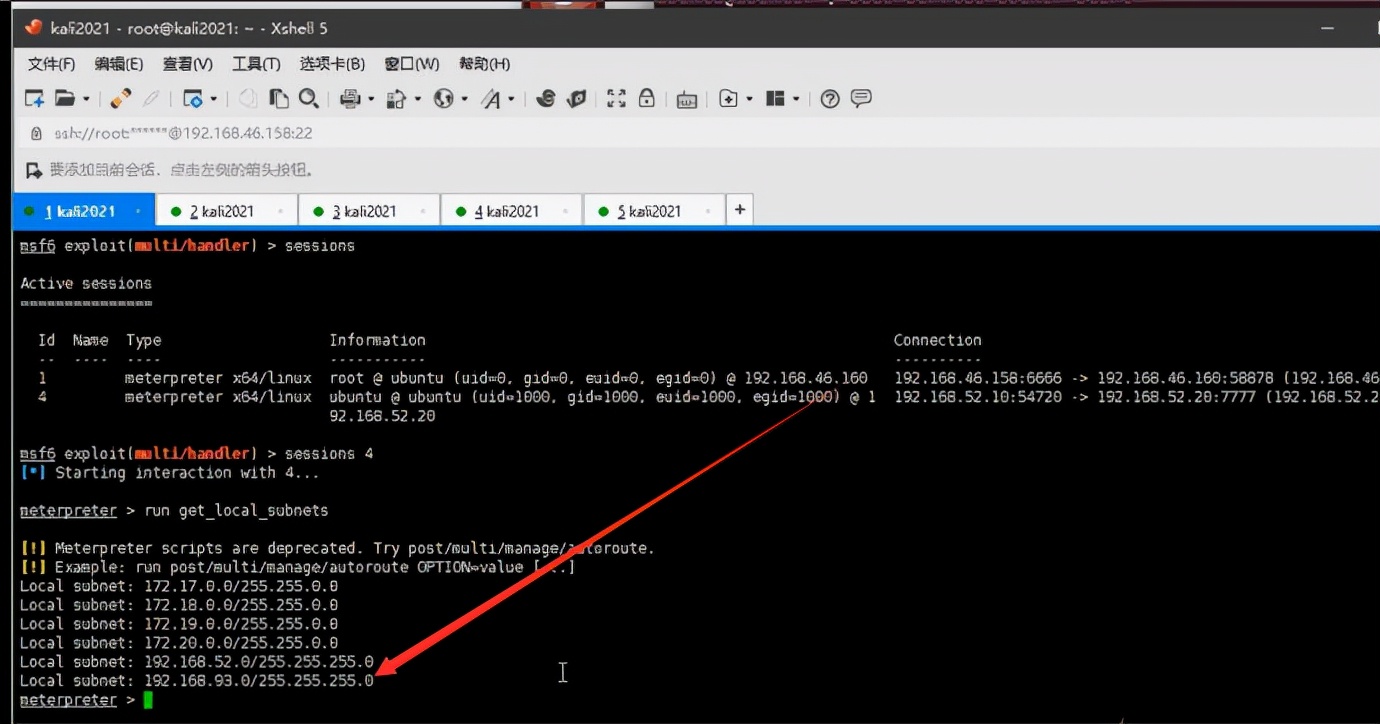Close tab 3 kali2021 with its x
The height and width of the screenshot is (724, 1380).
422,212
